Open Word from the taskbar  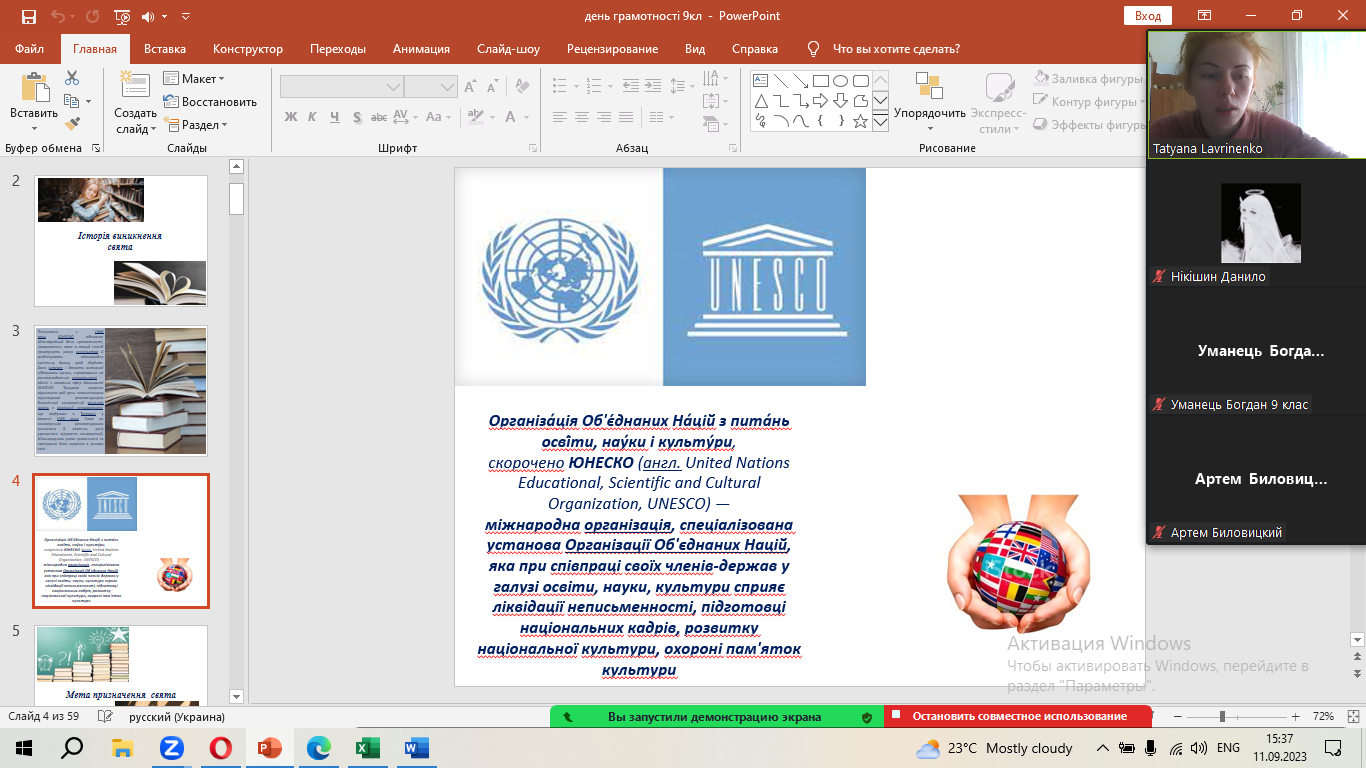click(x=416, y=747)
